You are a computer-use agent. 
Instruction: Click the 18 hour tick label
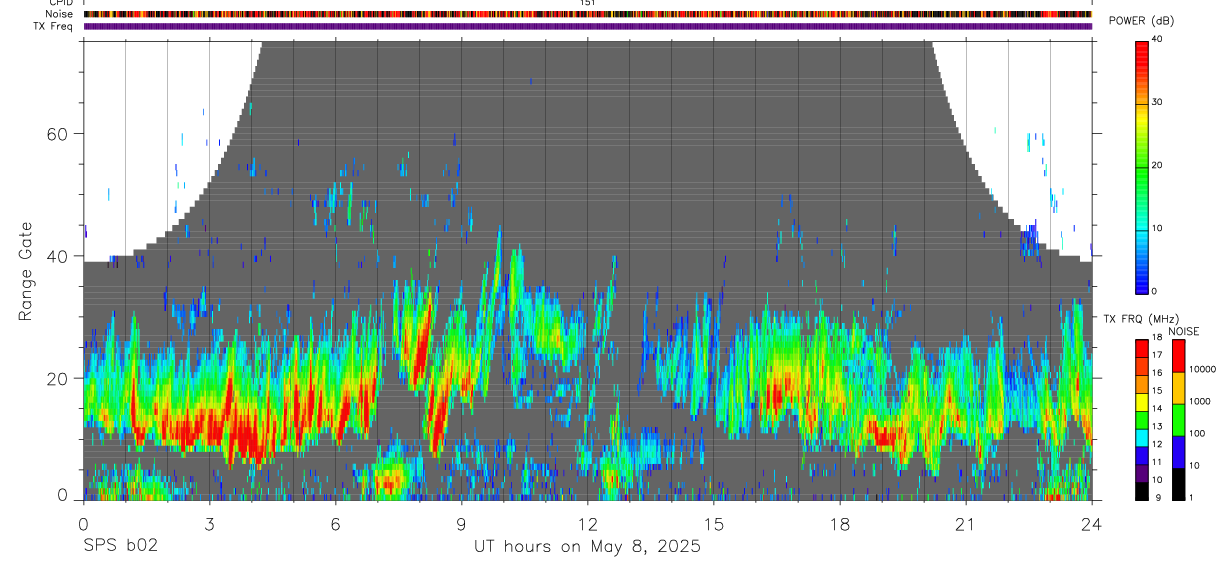tap(840, 523)
